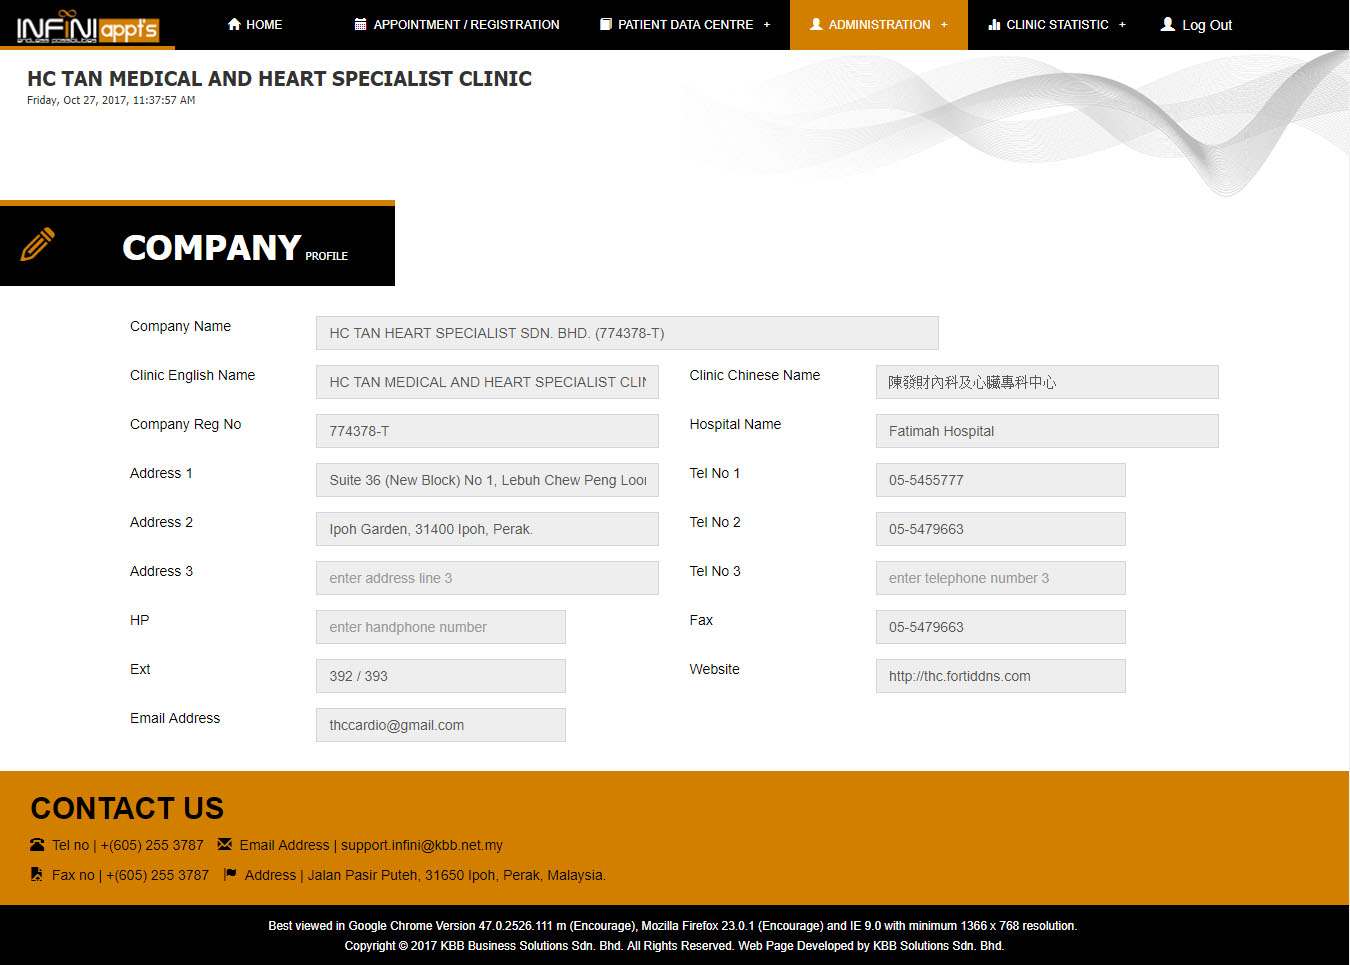The height and width of the screenshot is (965, 1350).
Task: Click the Fax no +(605) 255 3787 text
Action: click(x=130, y=875)
